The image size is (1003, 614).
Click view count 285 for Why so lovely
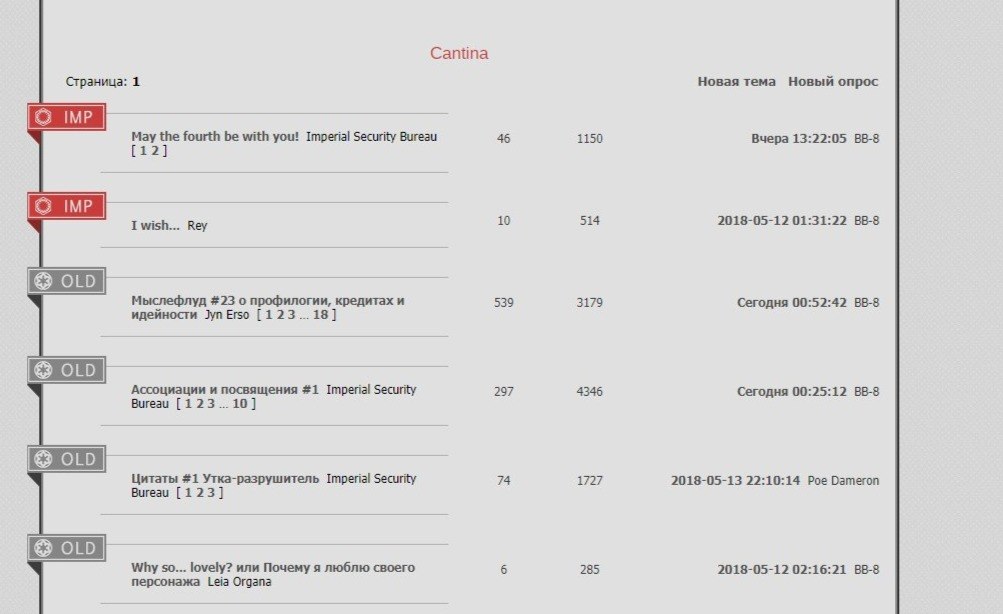tap(589, 569)
